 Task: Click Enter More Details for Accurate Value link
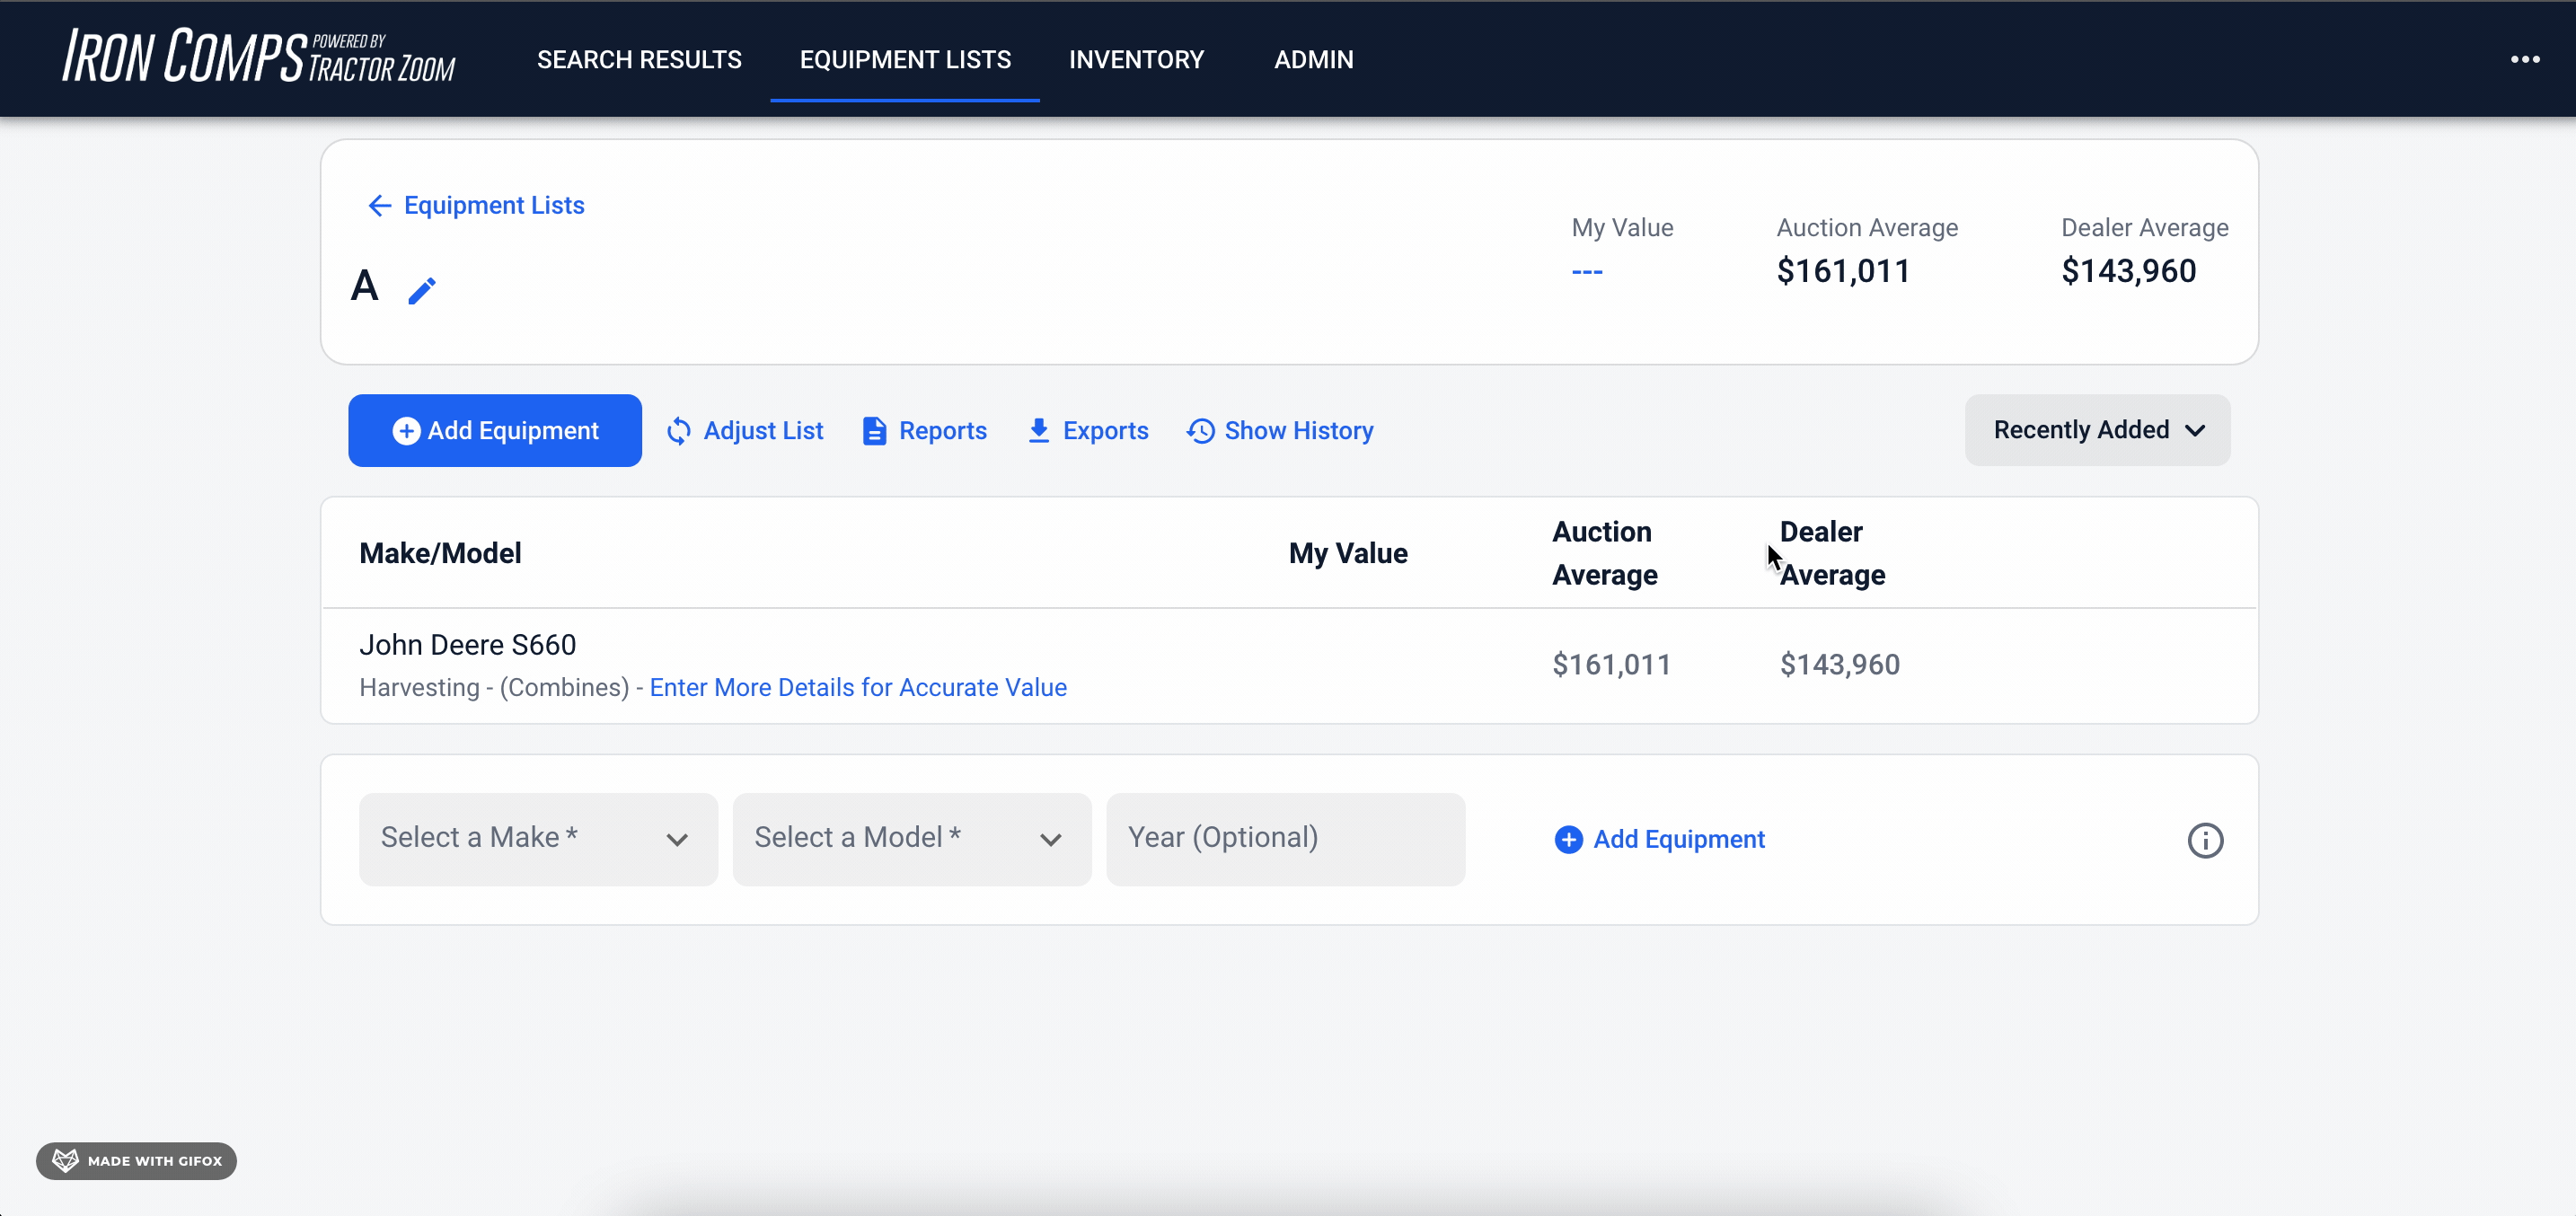(858, 688)
